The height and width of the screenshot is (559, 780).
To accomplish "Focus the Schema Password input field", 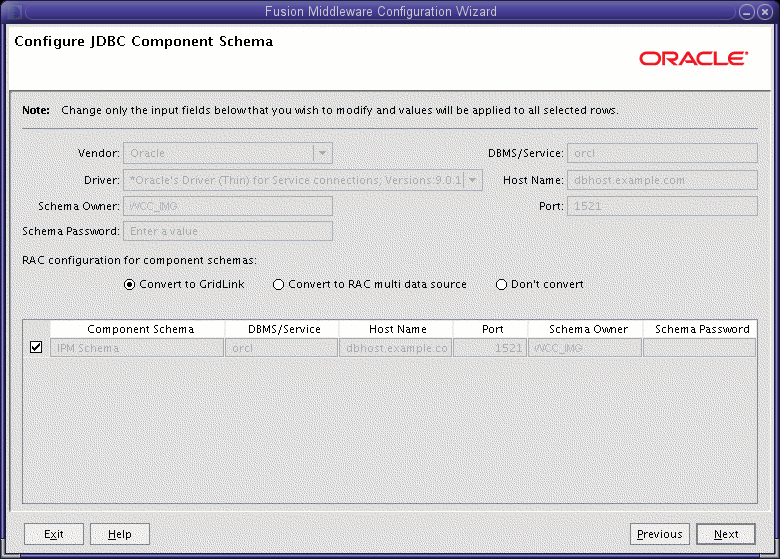I will pos(228,231).
